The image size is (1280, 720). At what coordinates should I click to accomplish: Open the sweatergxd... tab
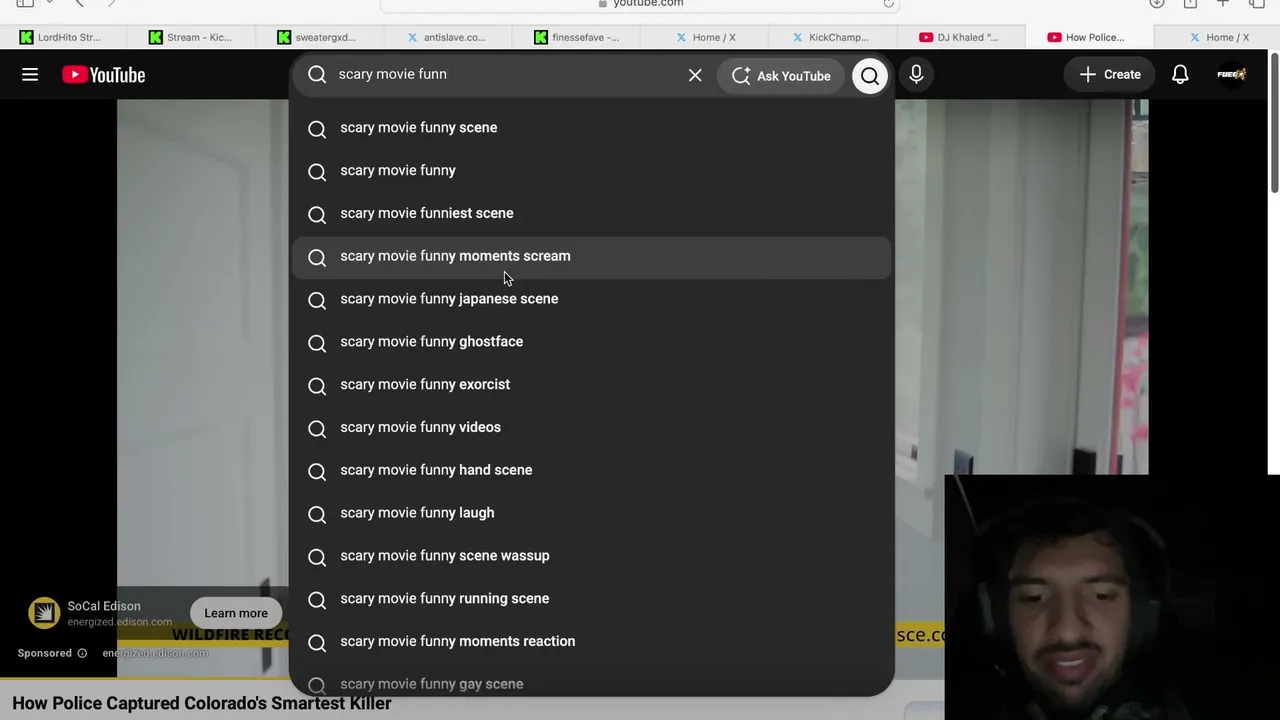(317, 37)
